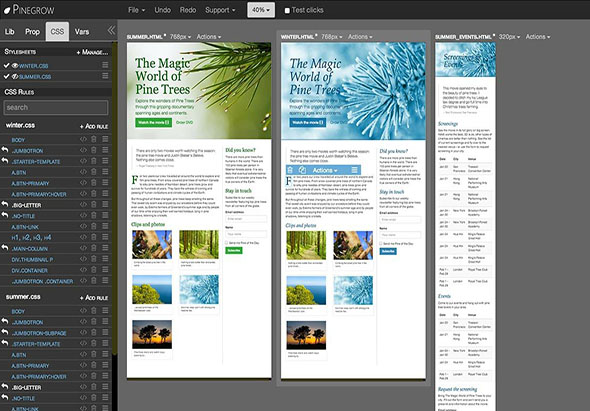Open the summer.css stylesheet link
The width and height of the screenshot is (590, 411).
coord(35,77)
